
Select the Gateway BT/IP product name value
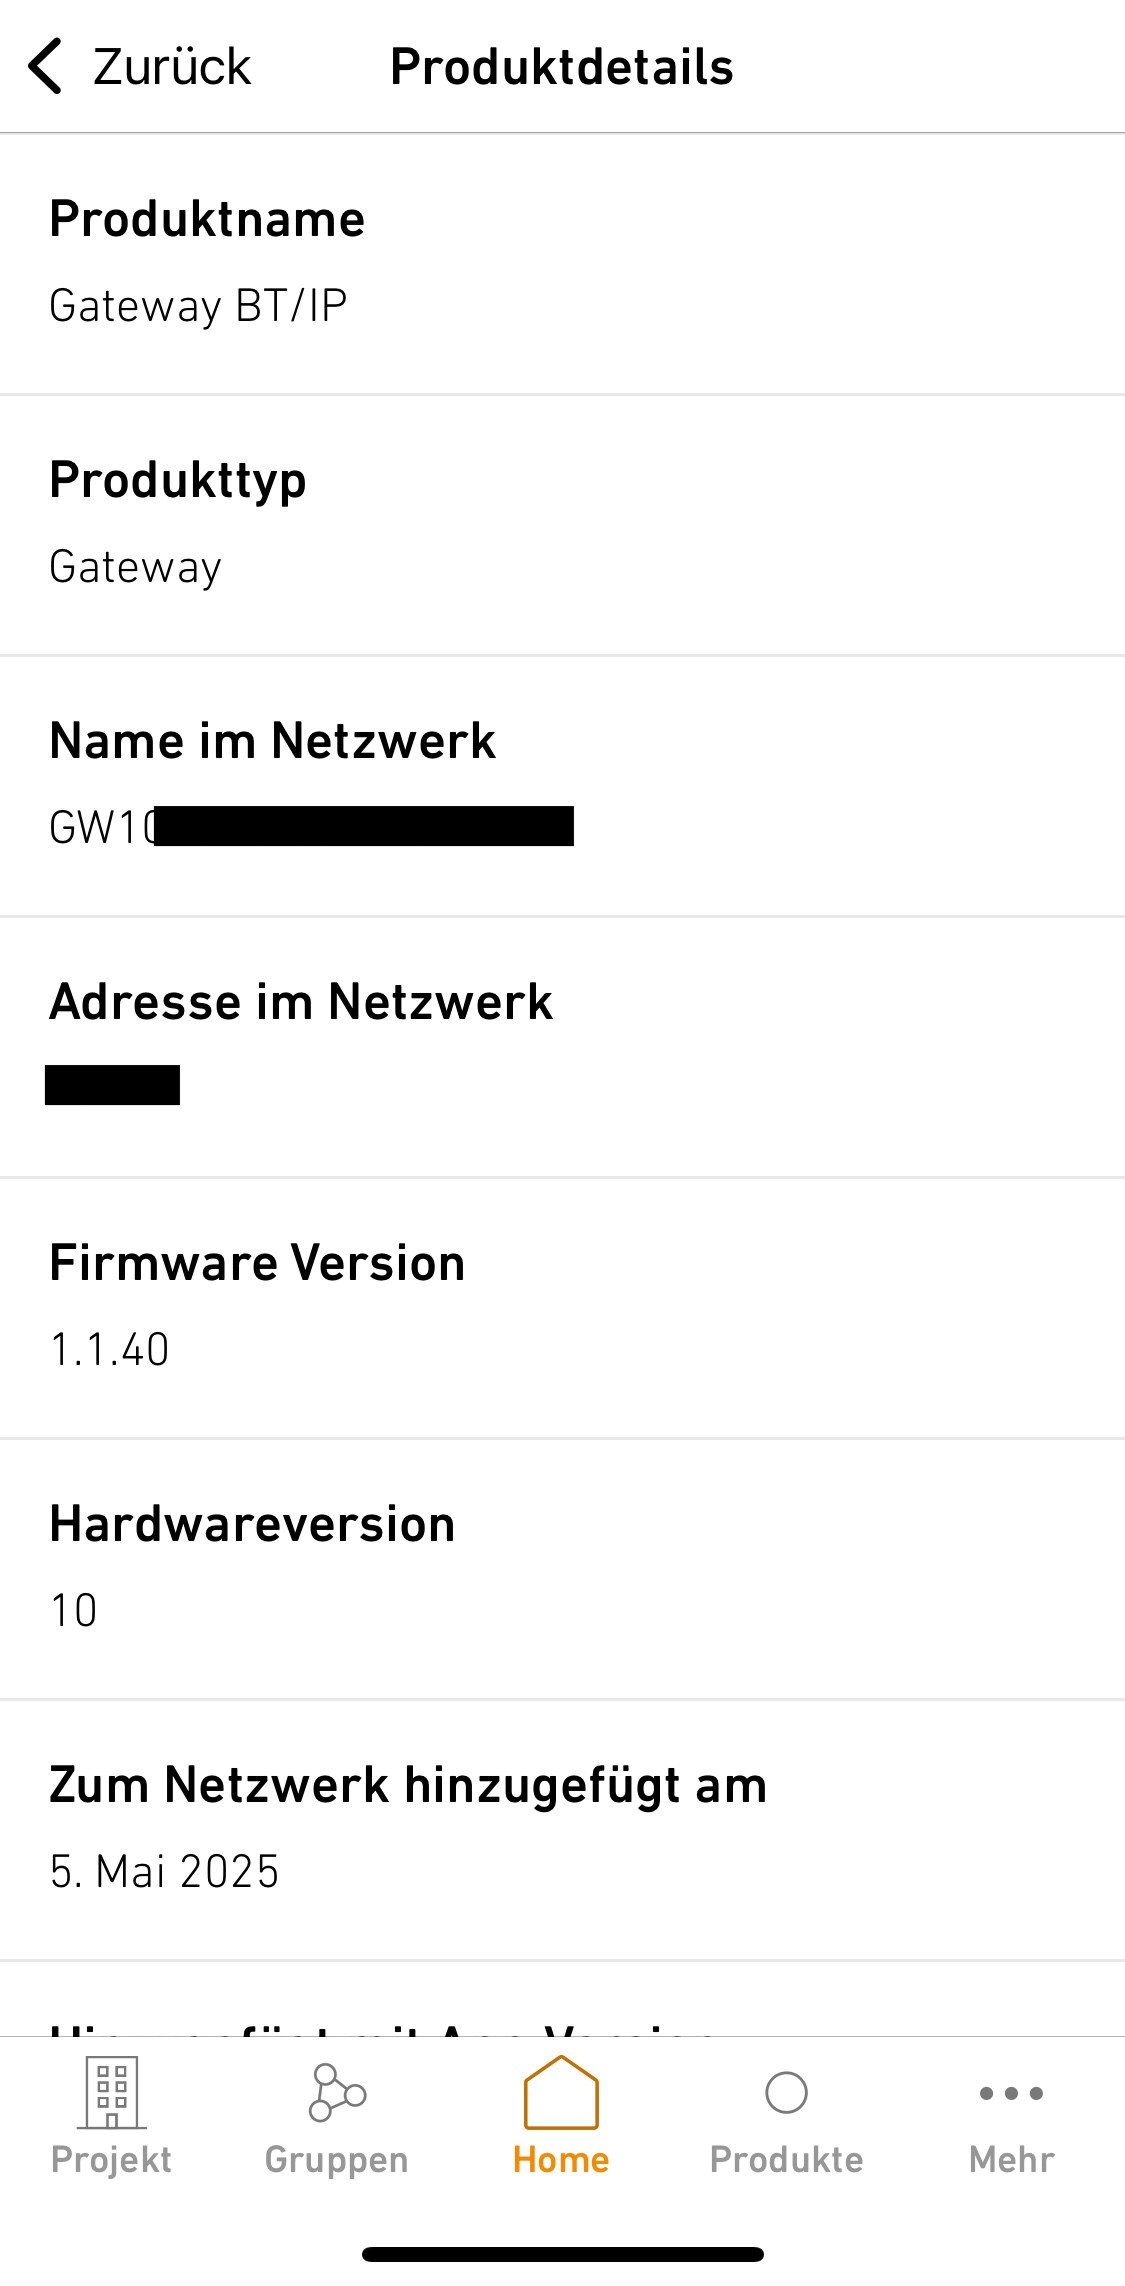pyautogui.click(x=198, y=306)
